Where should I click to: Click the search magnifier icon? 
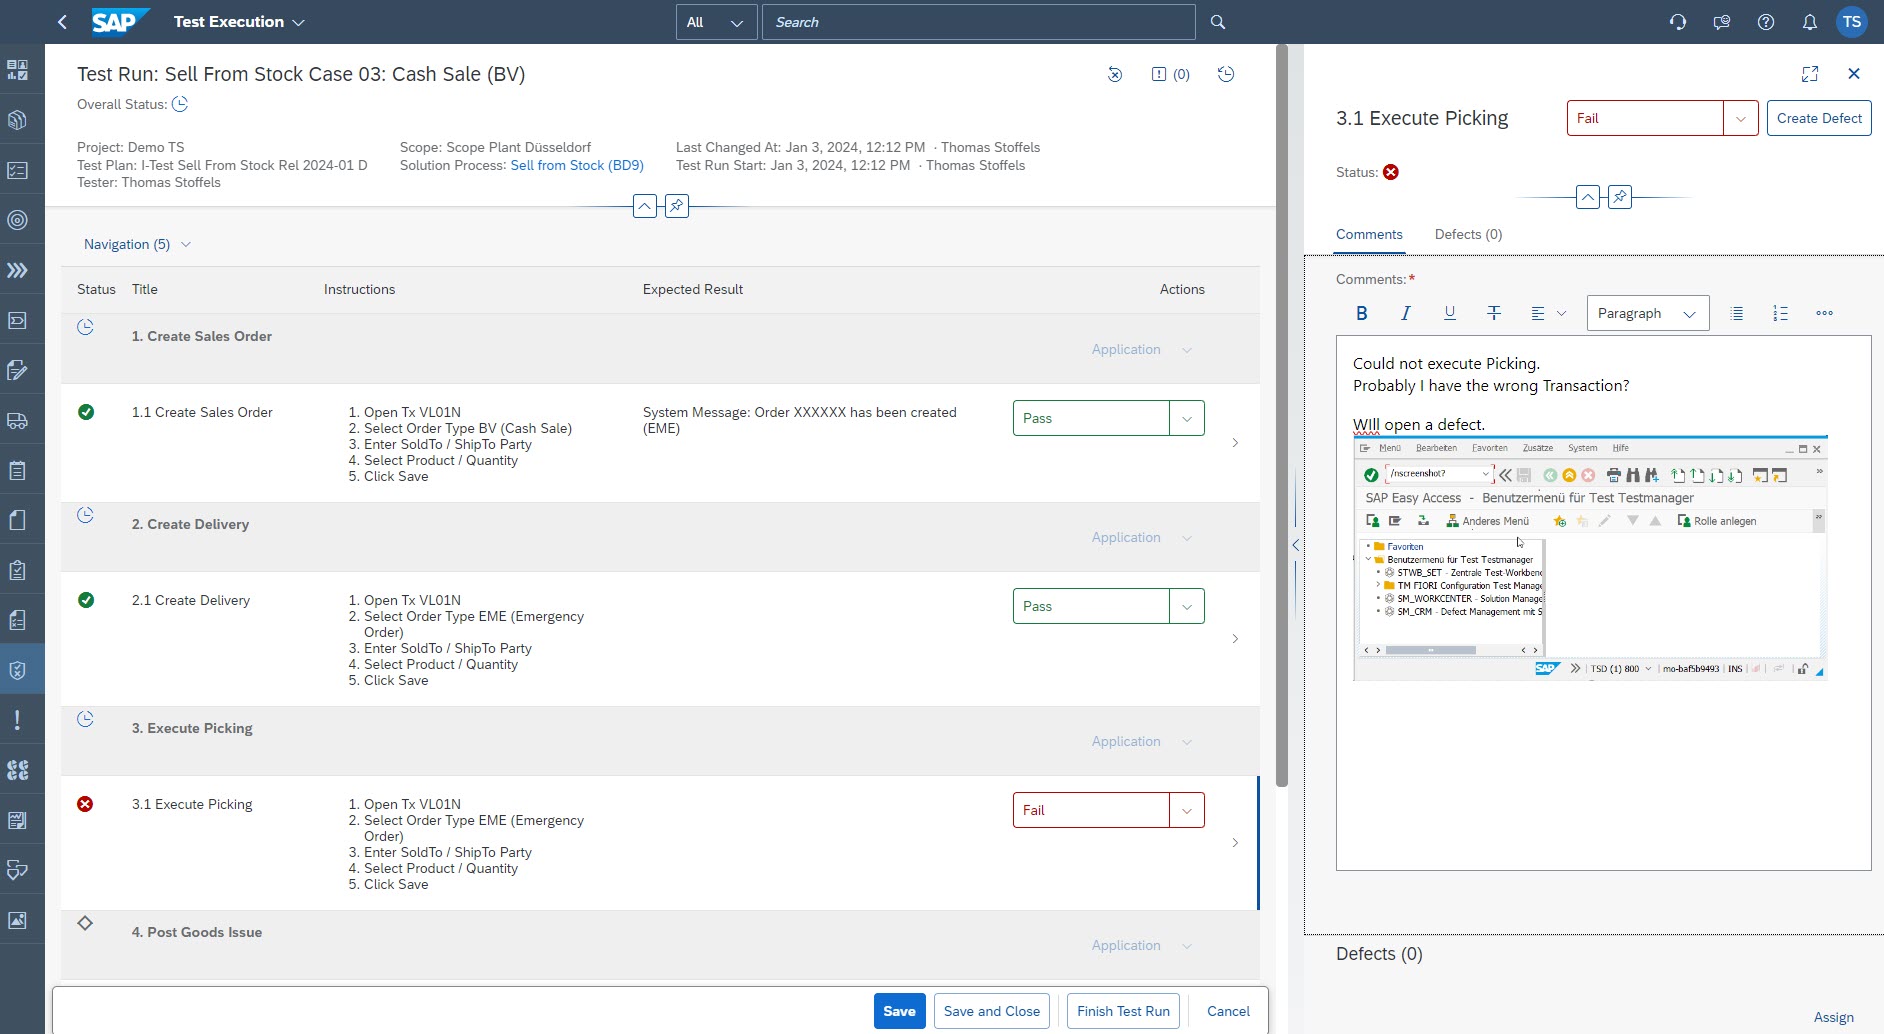[1217, 22]
